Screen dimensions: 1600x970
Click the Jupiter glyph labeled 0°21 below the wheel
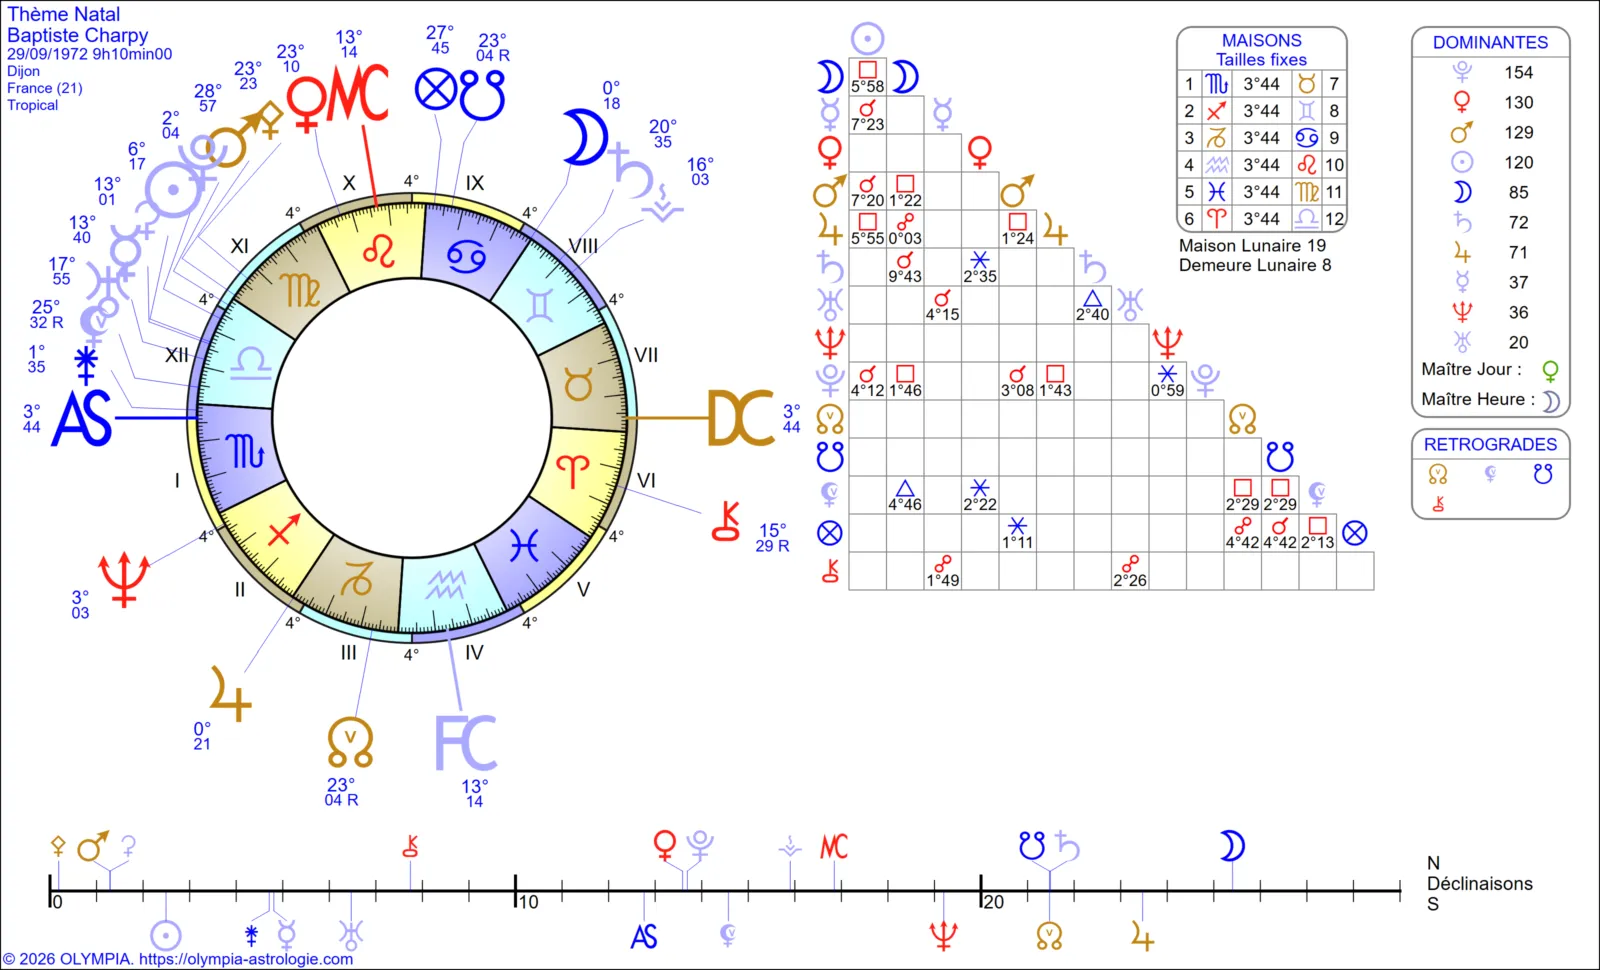[230, 694]
